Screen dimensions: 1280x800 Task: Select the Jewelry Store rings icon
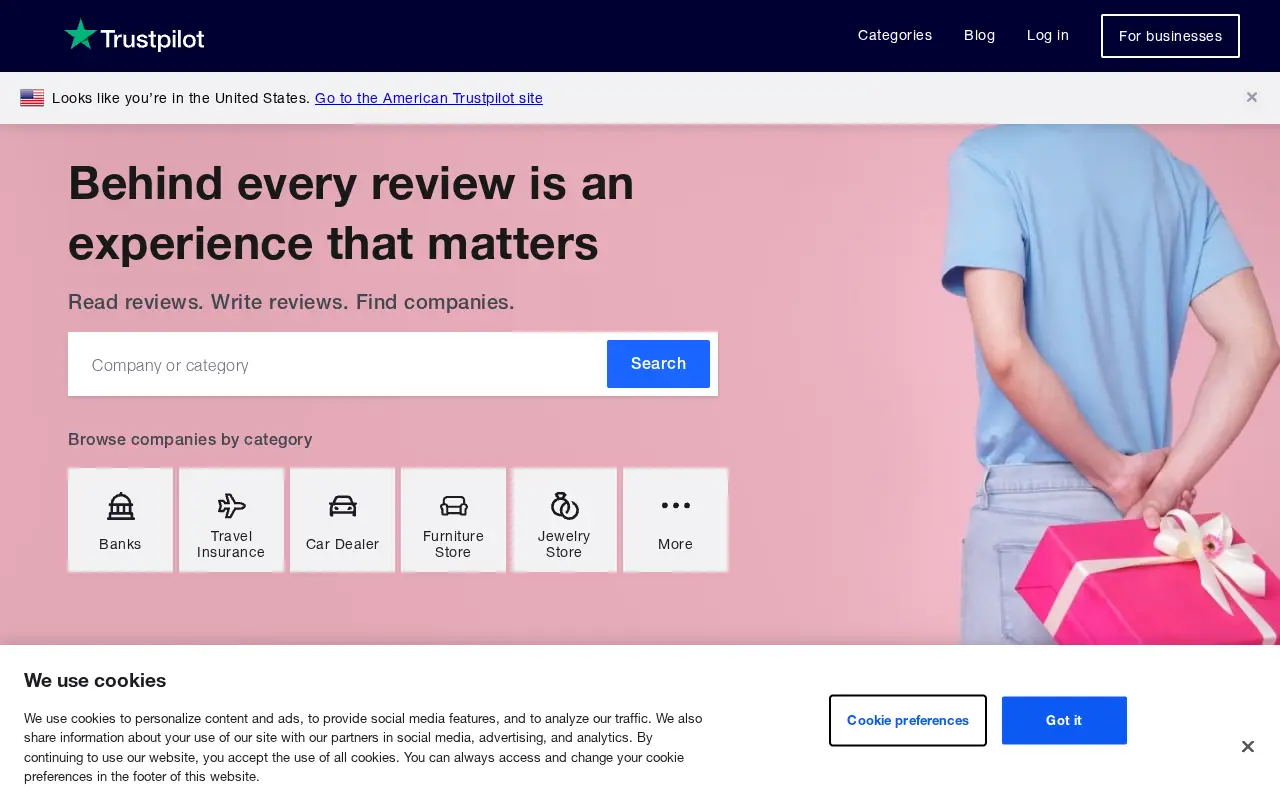pos(564,506)
